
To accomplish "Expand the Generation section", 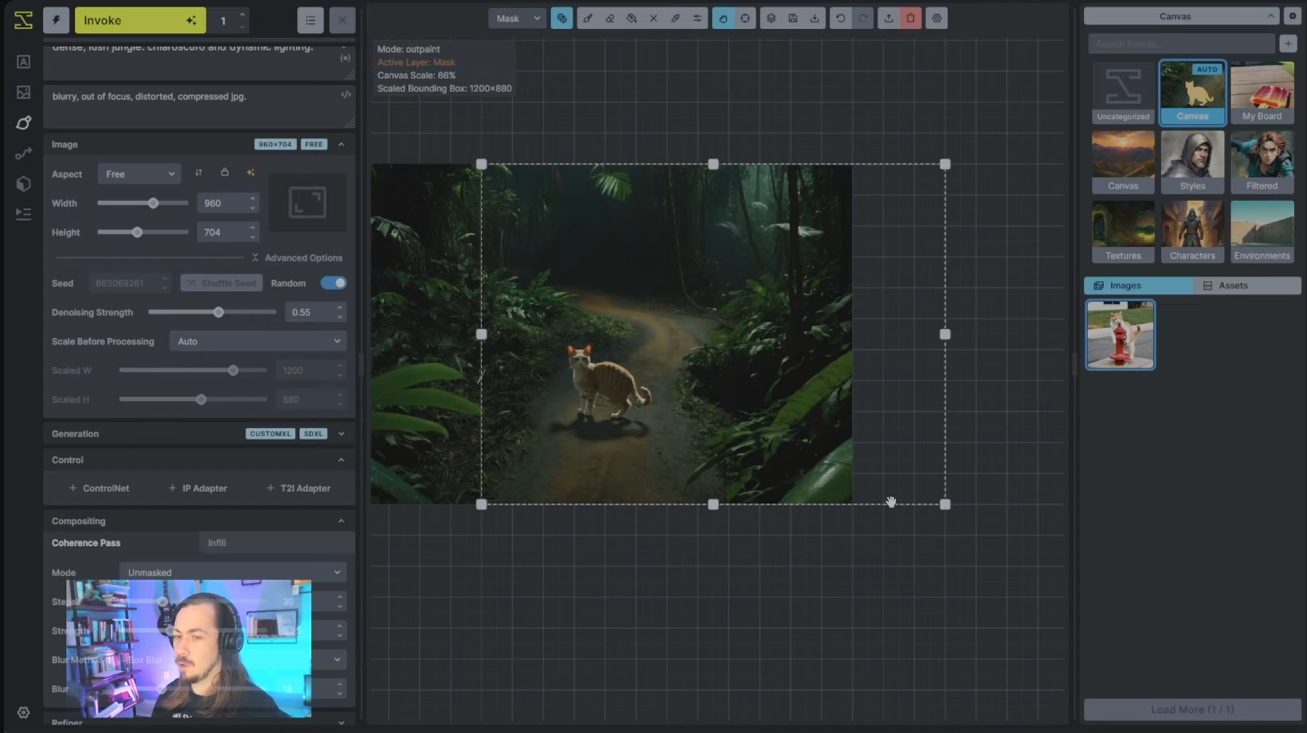I will click(x=341, y=434).
